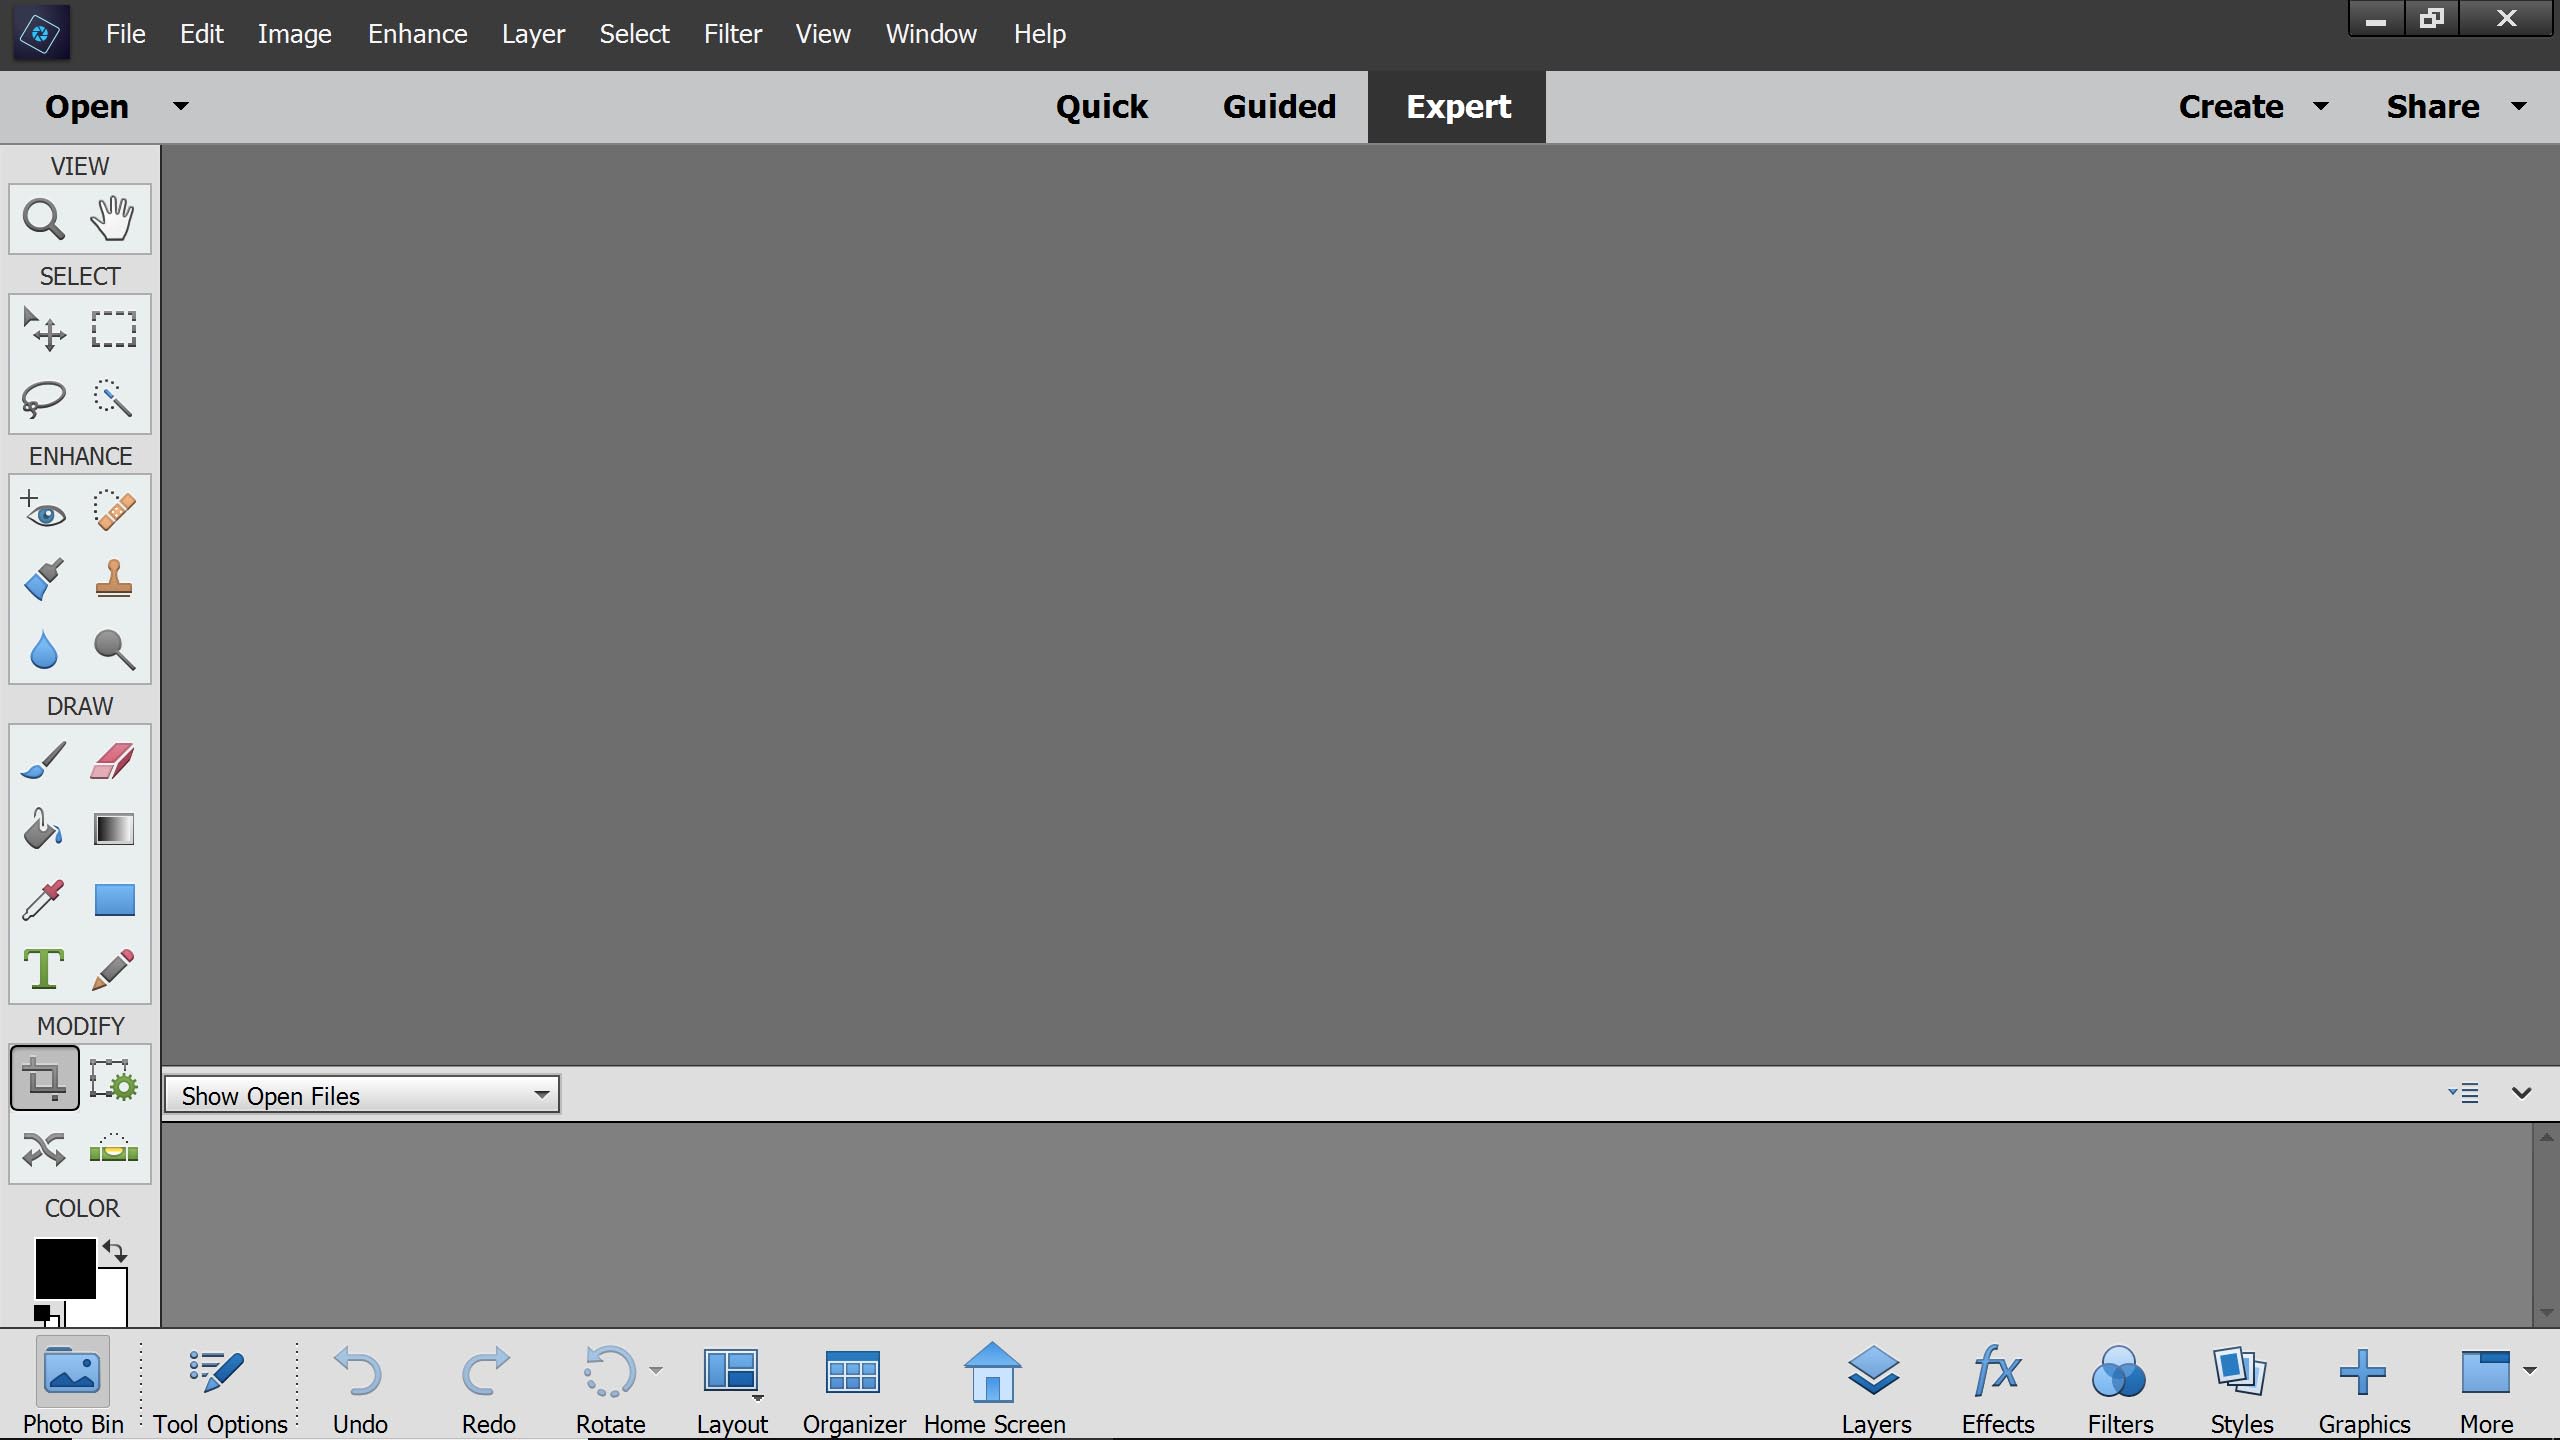
Task: Click the black foreground color swatch
Action: pyautogui.click(x=62, y=1265)
